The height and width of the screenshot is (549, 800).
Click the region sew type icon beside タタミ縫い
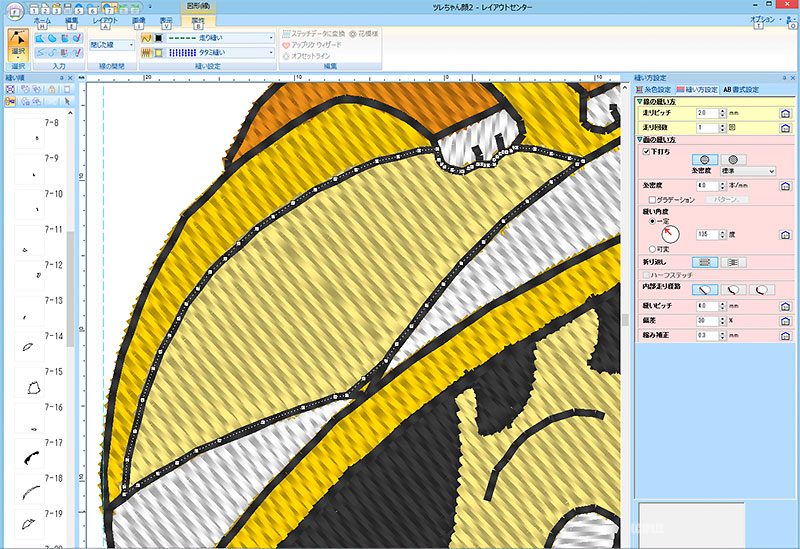click(x=145, y=53)
